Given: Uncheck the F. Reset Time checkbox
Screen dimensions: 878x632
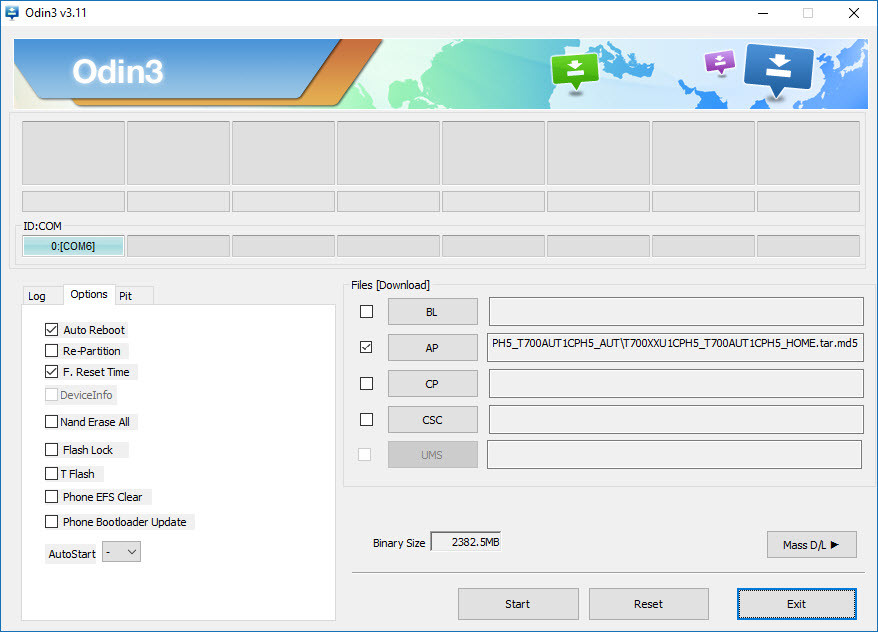Looking at the screenshot, I should (52, 372).
